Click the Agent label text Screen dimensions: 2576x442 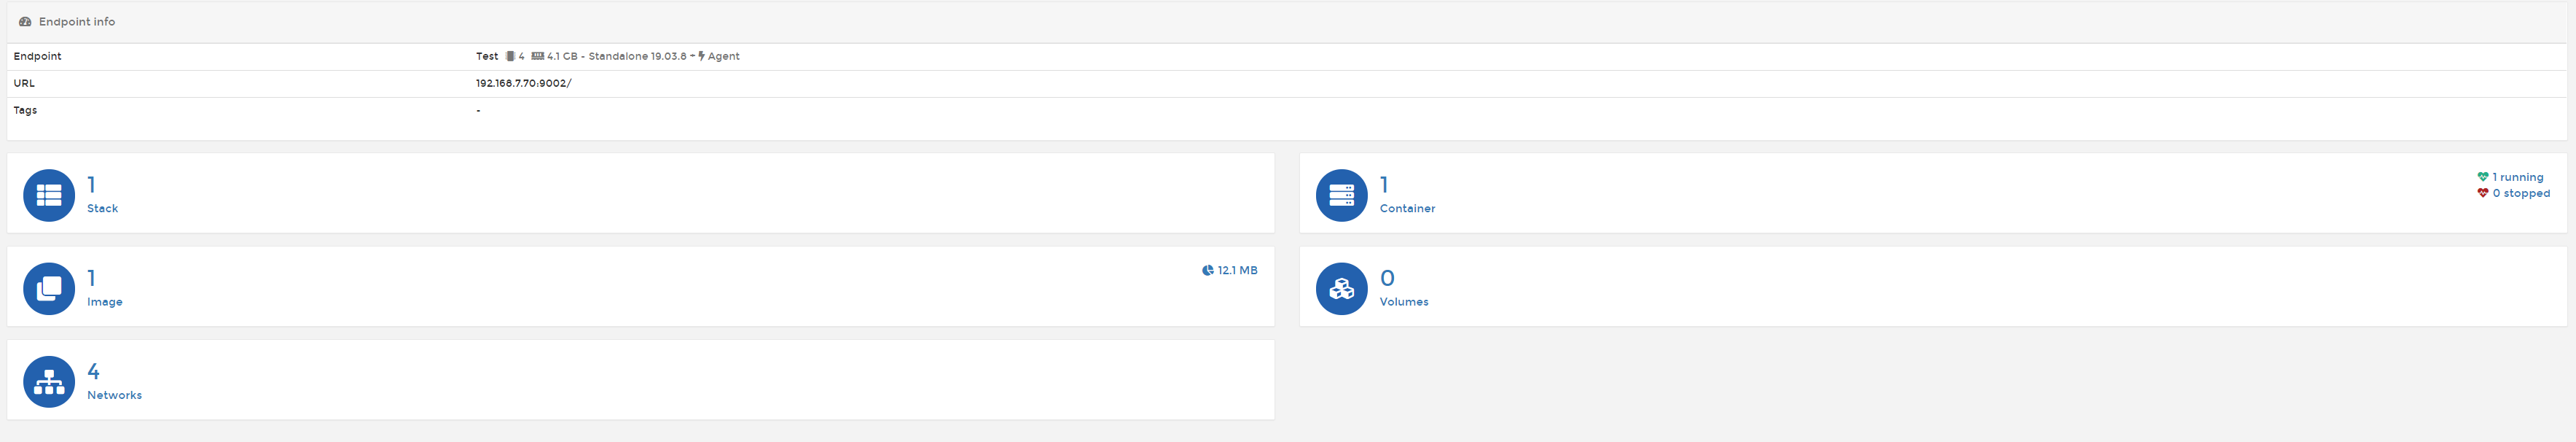point(724,56)
